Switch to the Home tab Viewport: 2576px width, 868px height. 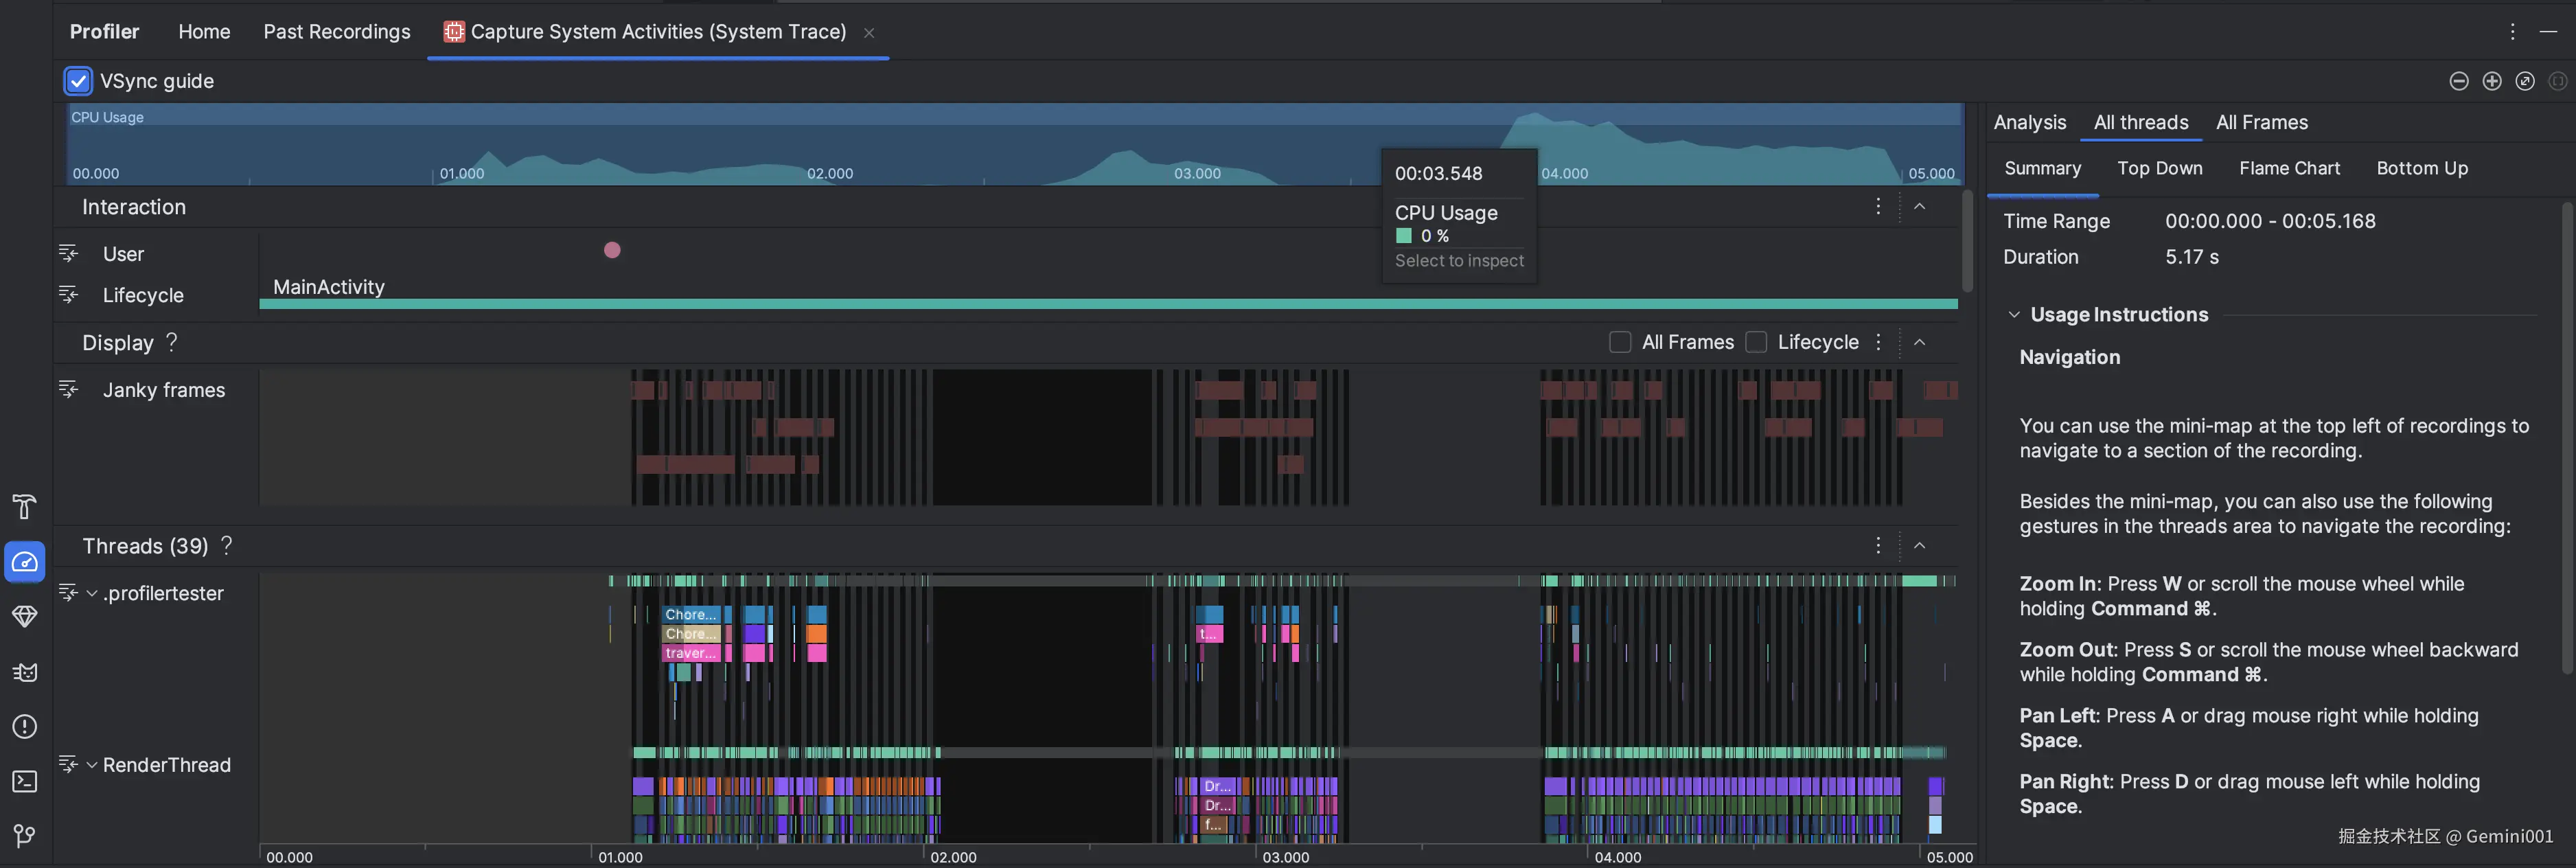point(204,32)
